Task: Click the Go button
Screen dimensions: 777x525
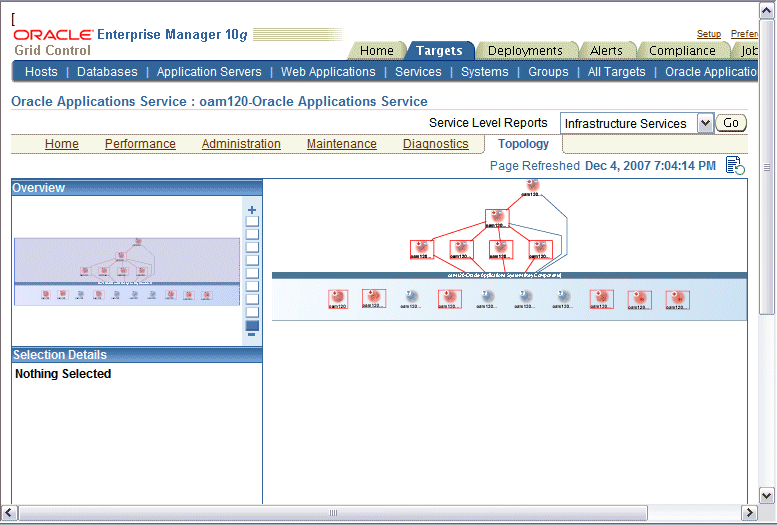Action: pyautogui.click(x=731, y=123)
